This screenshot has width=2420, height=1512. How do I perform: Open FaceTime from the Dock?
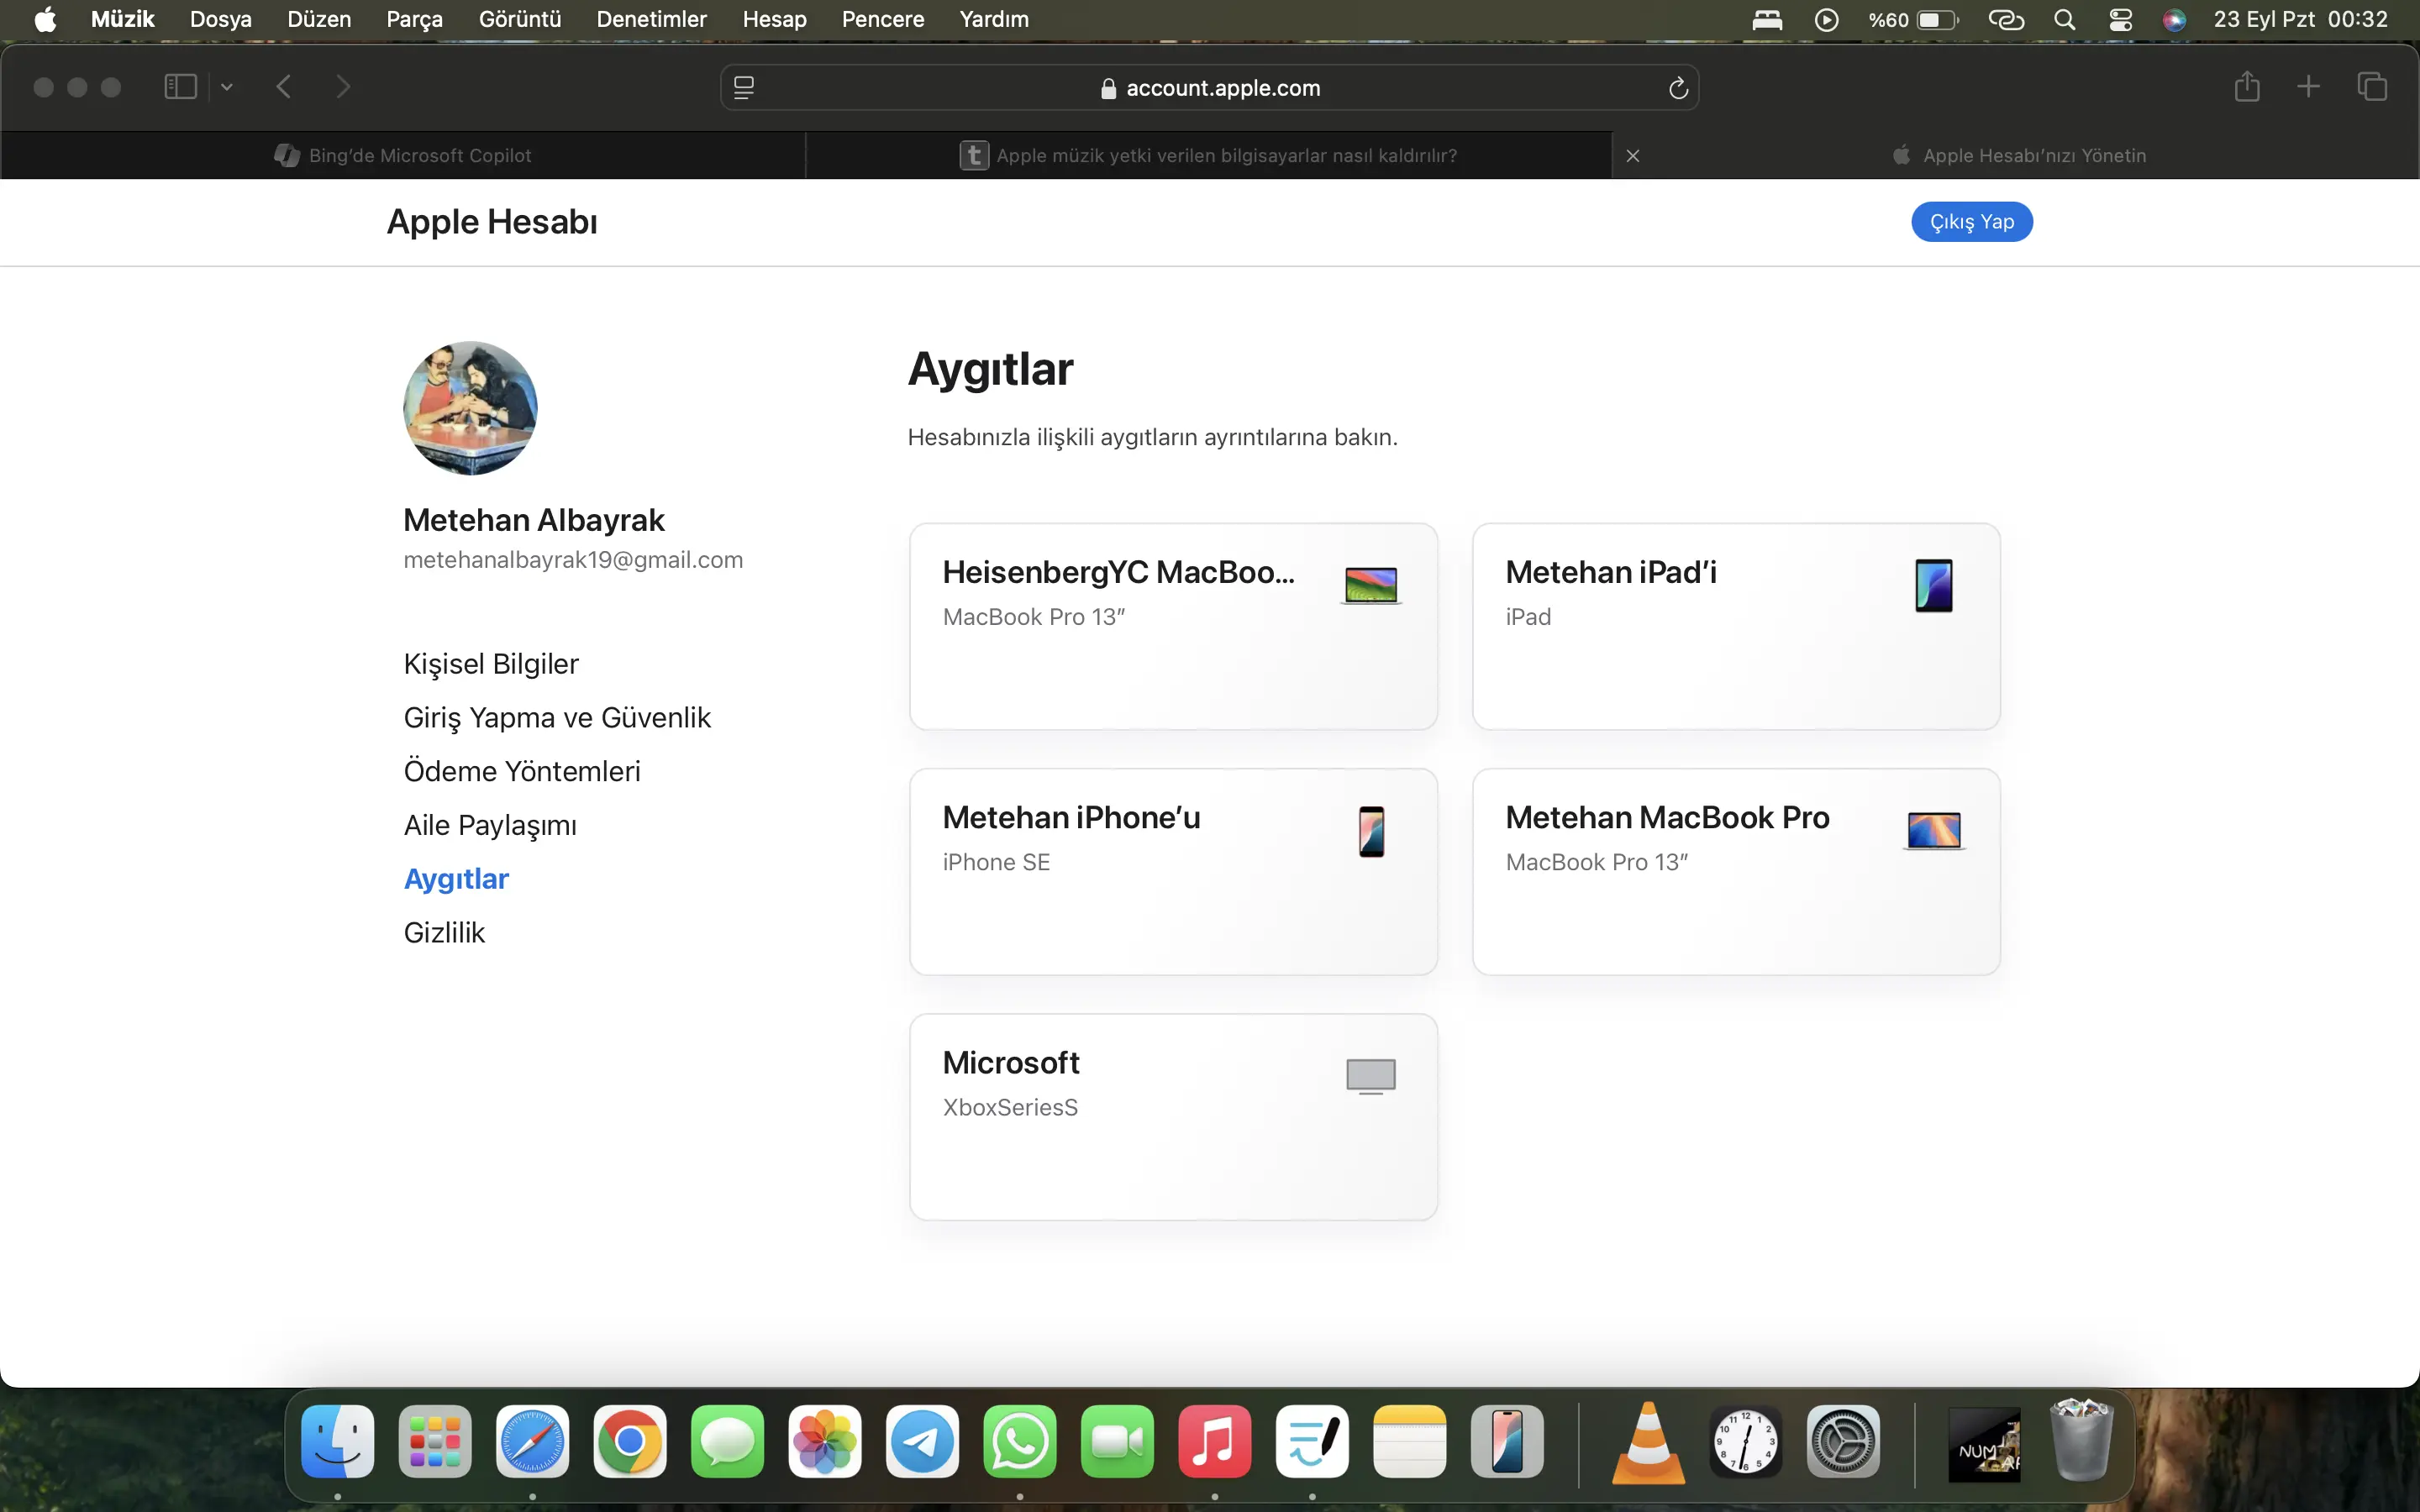1117,1441
